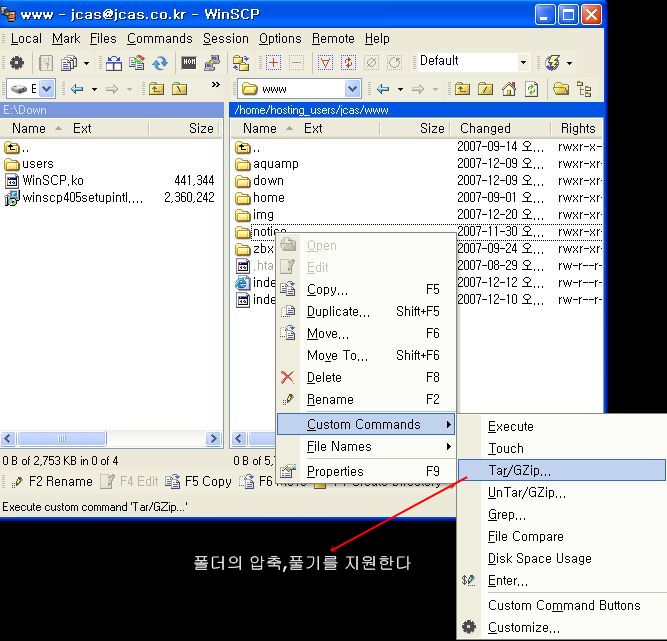Open preferences gear icon in toolbar
The height and width of the screenshot is (641, 667).
17,63
